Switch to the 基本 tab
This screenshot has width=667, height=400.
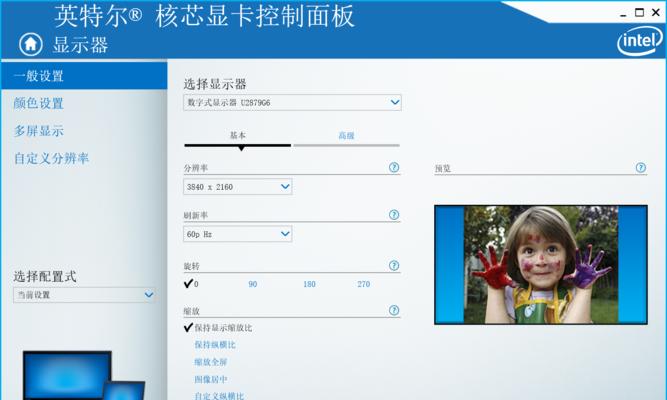coord(238,136)
